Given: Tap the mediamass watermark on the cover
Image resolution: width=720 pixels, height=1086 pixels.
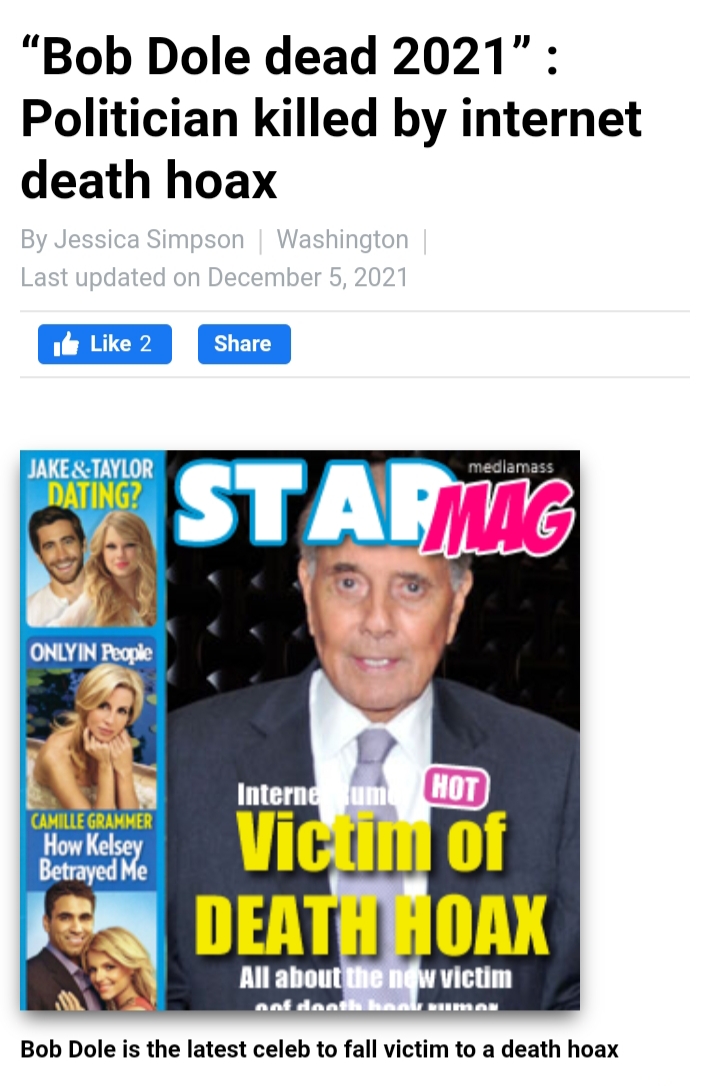Looking at the screenshot, I should [511, 468].
